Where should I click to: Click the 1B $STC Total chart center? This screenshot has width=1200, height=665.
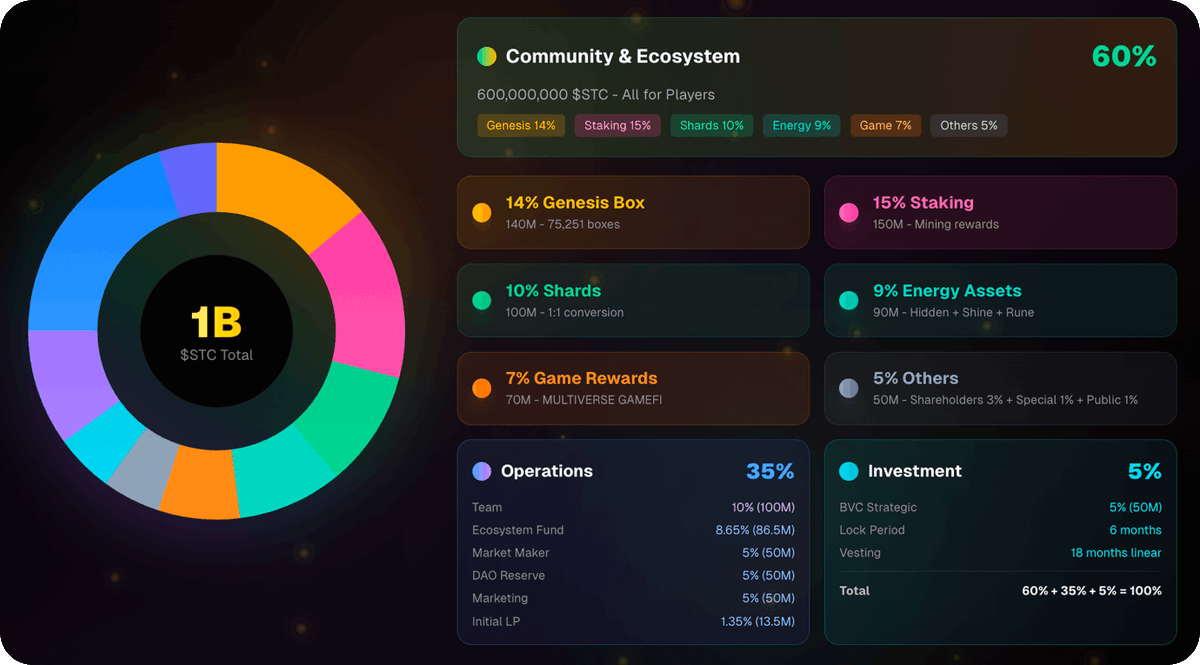coord(216,333)
